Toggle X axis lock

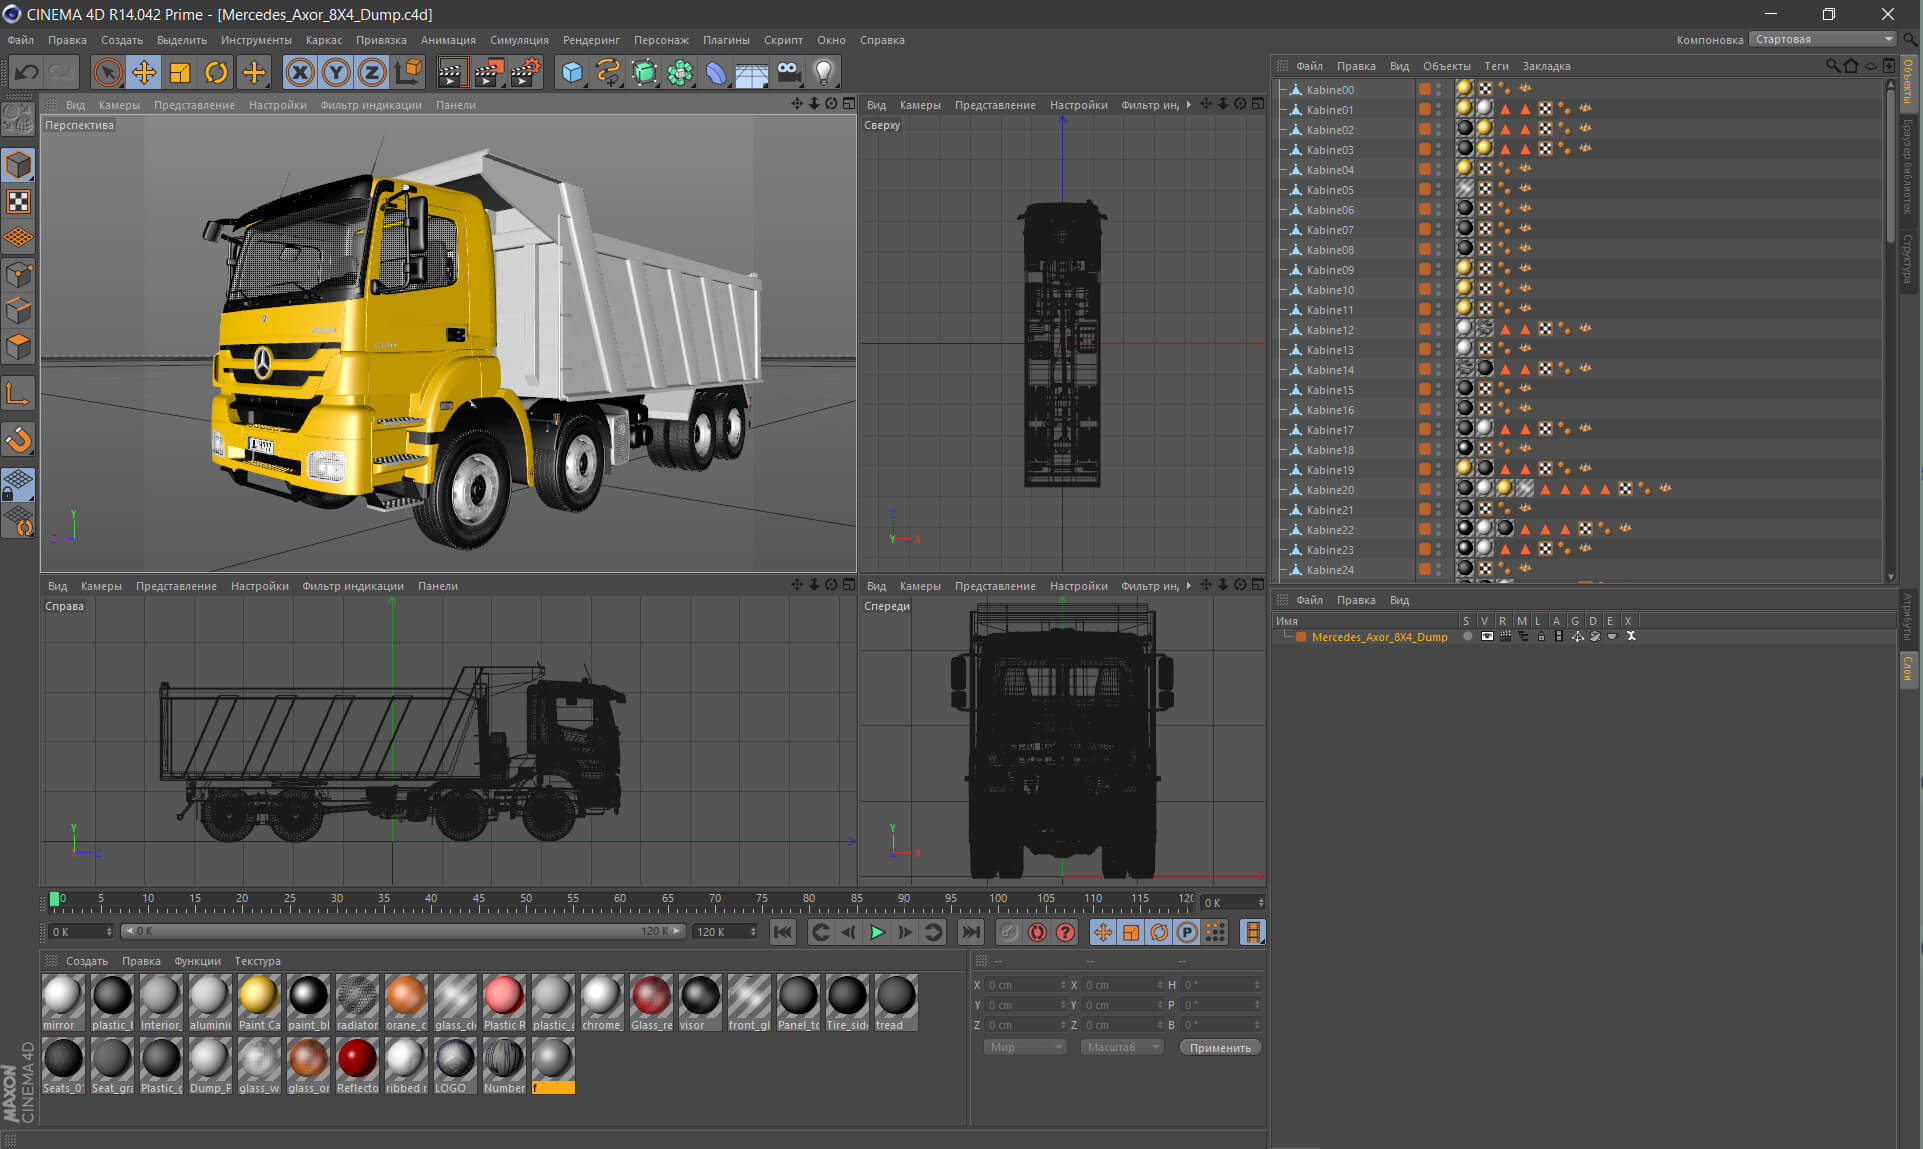click(x=300, y=72)
